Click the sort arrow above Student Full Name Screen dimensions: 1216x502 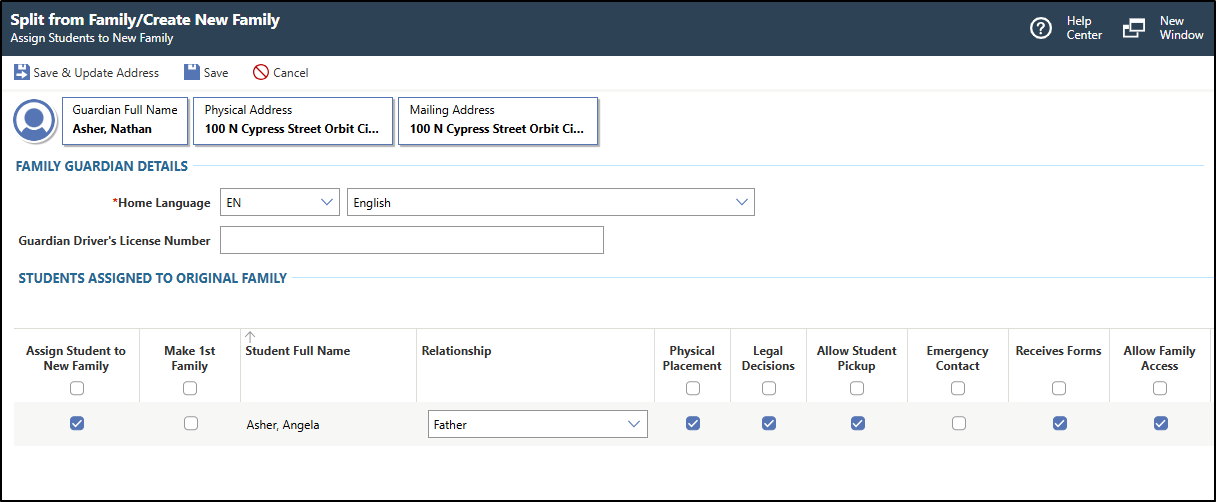click(x=250, y=336)
